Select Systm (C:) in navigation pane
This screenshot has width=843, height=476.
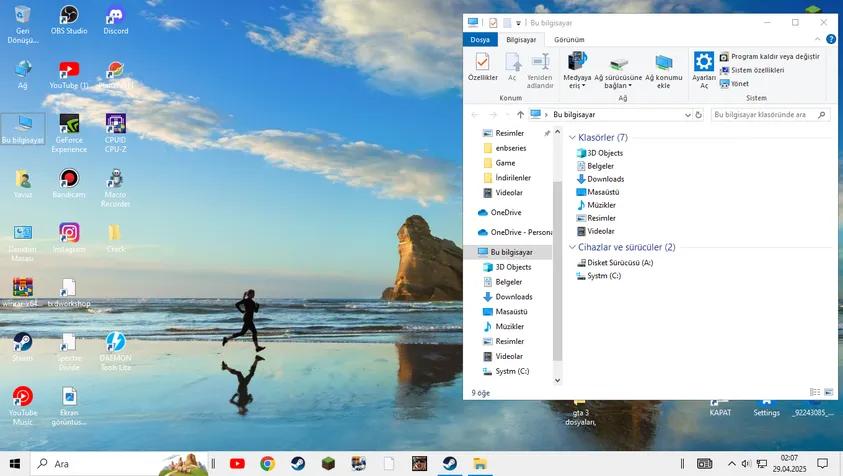coord(512,371)
